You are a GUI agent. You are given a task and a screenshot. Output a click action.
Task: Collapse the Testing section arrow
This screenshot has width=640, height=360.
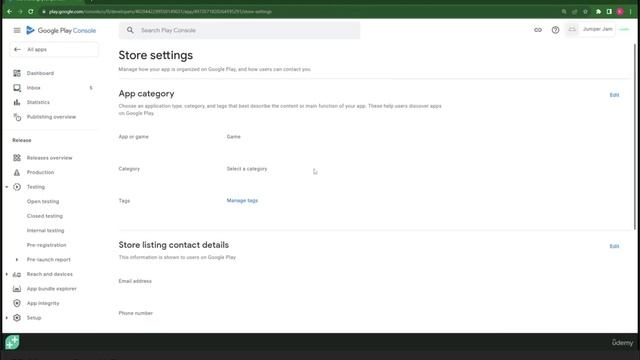[x=7, y=187]
